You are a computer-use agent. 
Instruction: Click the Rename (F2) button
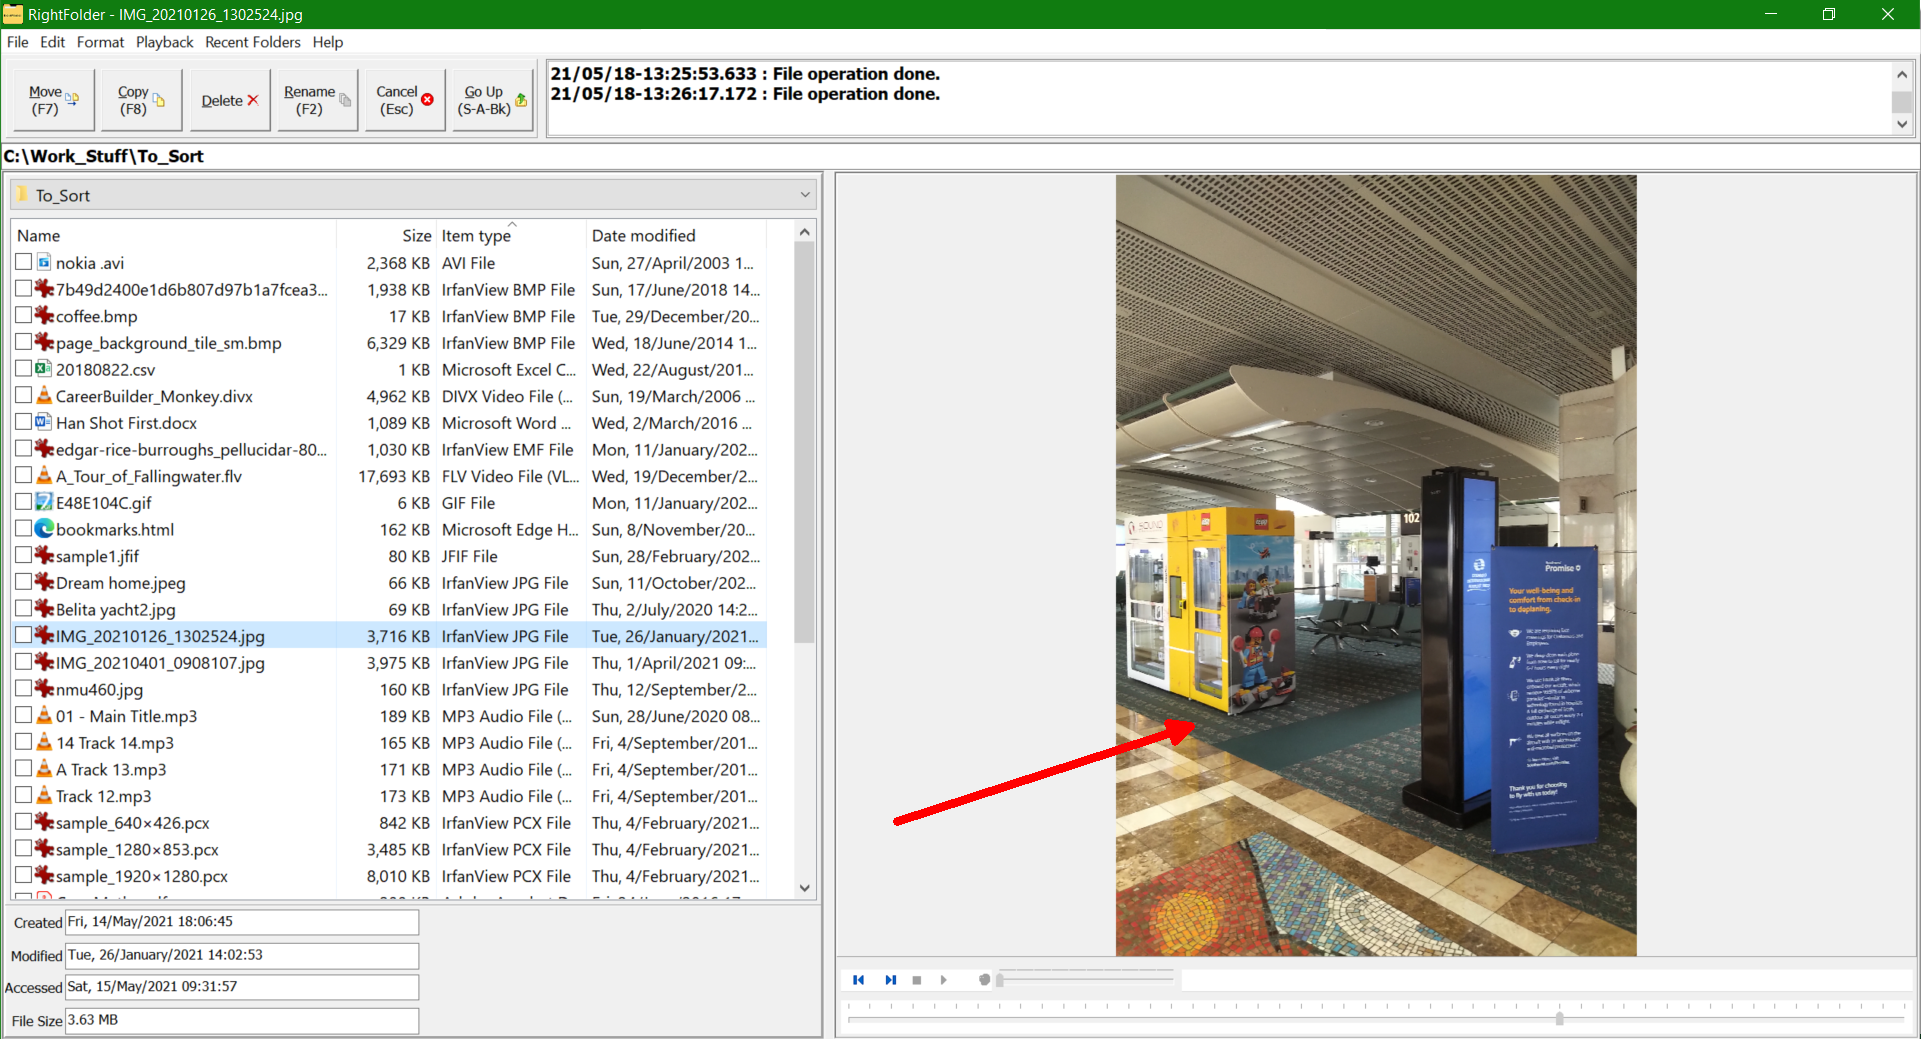[x=317, y=100]
